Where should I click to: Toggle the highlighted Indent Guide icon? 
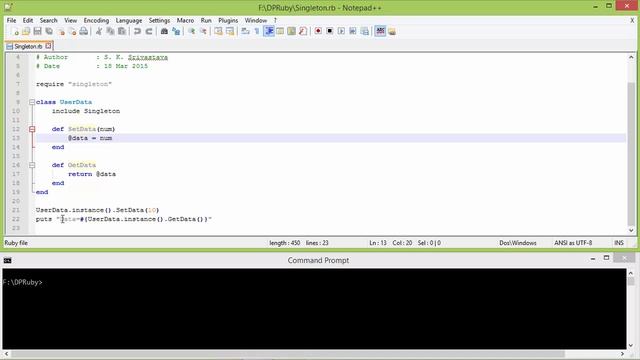pyautogui.click(x=269, y=31)
